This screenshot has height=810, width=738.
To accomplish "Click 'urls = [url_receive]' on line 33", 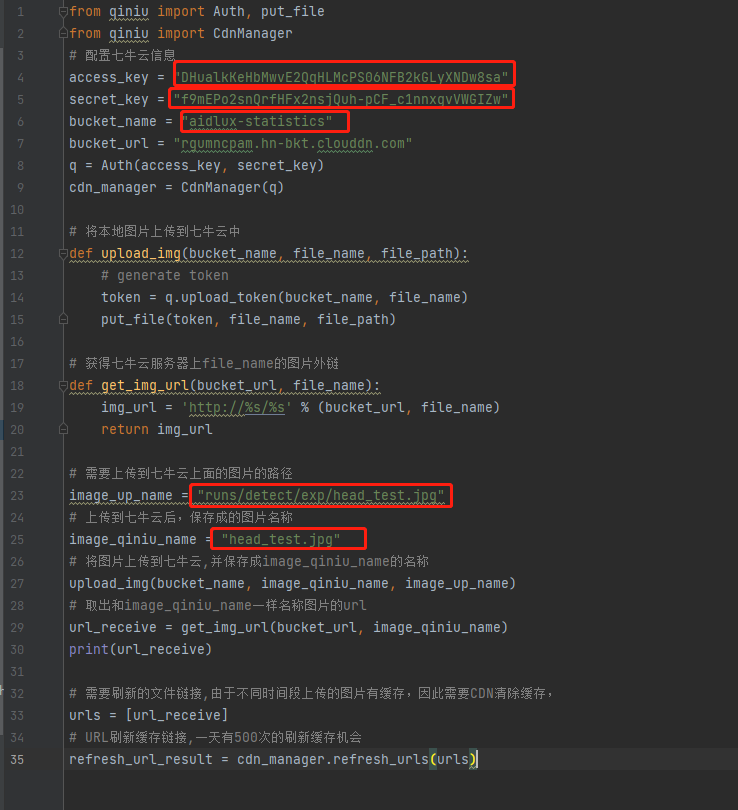I will click(x=149, y=715).
